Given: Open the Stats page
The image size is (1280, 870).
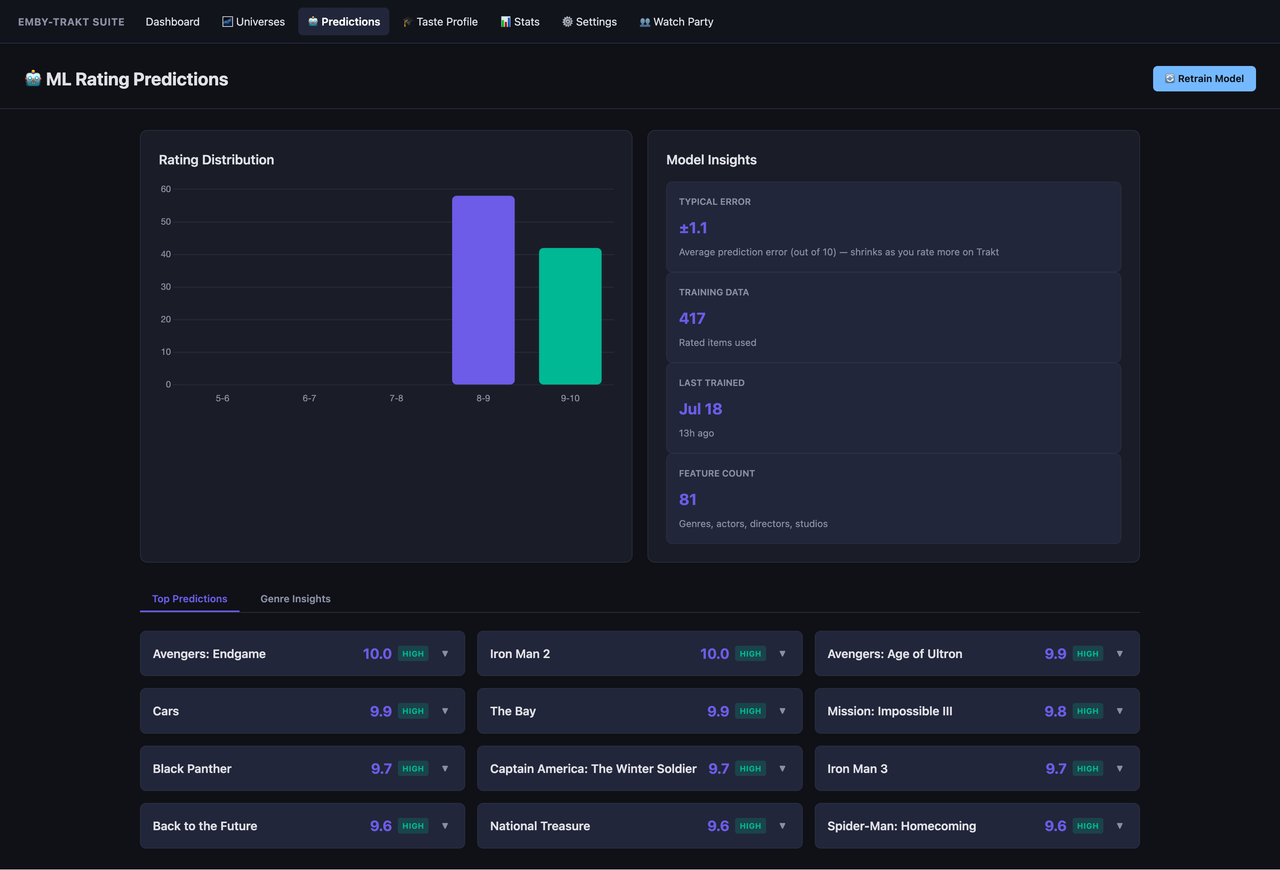Looking at the screenshot, I should point(520,21).
